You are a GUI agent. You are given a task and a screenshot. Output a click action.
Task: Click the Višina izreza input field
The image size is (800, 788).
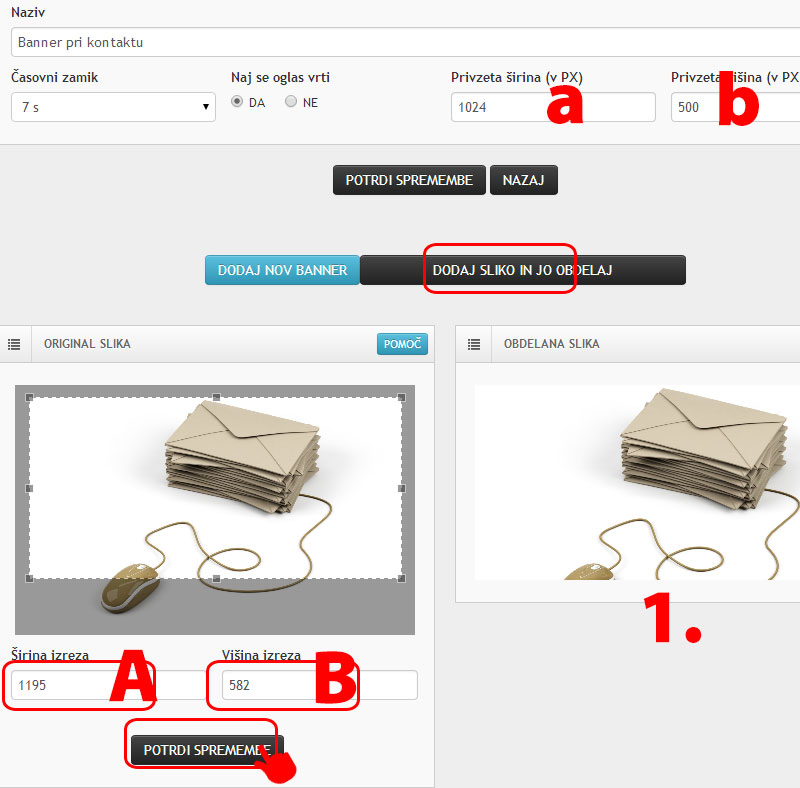click(x=320, y=685)
